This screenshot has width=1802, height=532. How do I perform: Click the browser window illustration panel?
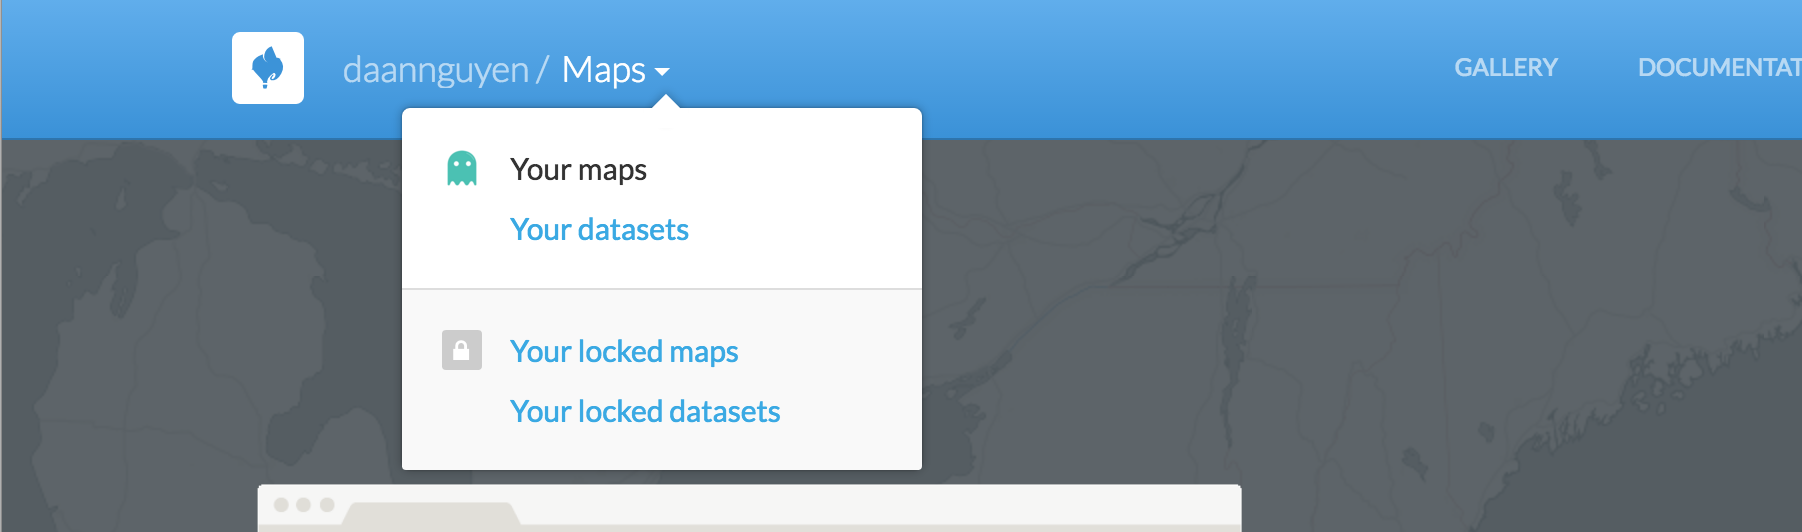749,508
